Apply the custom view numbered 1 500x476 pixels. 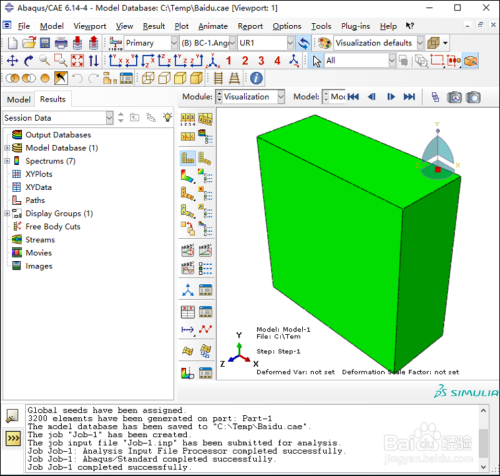pos(228,61)
